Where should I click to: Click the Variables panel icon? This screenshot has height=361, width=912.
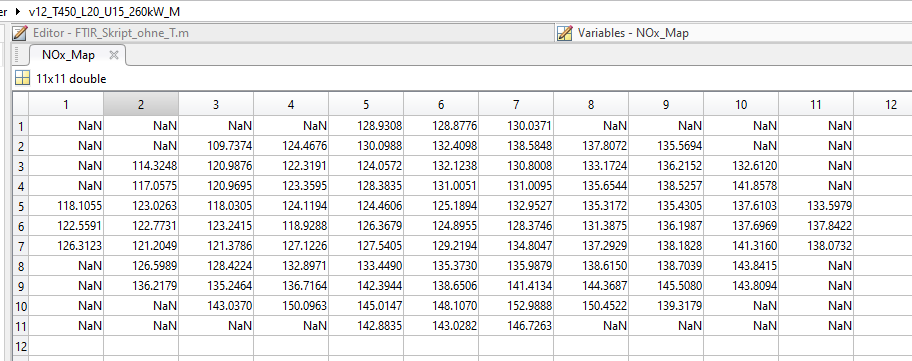pyautogui.click(x=565, y=33)
